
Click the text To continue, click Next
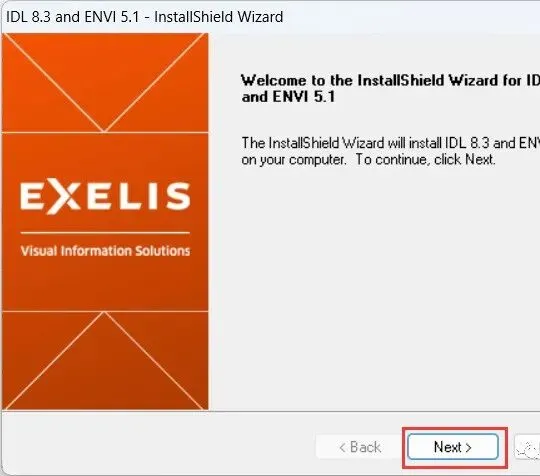coord(425,160)
